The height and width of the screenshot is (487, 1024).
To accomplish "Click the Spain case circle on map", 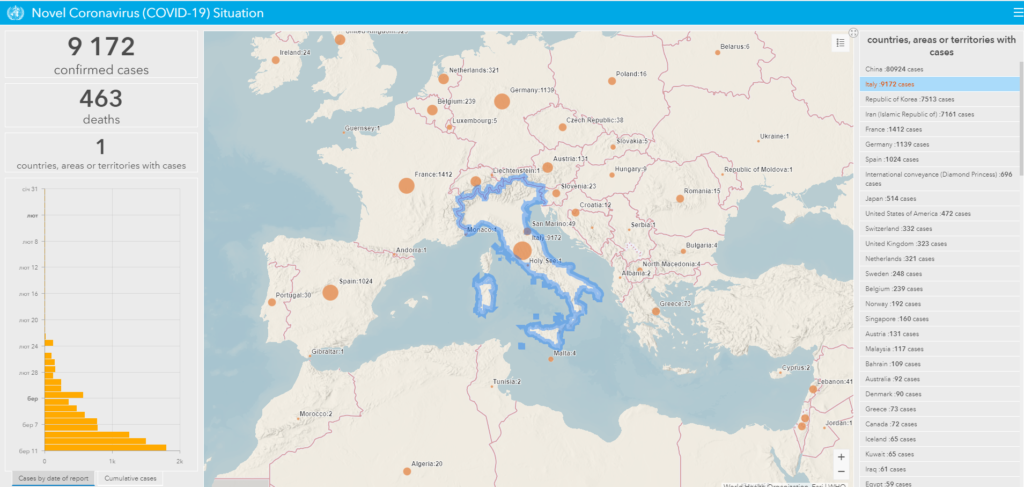I will pos(328,293).
